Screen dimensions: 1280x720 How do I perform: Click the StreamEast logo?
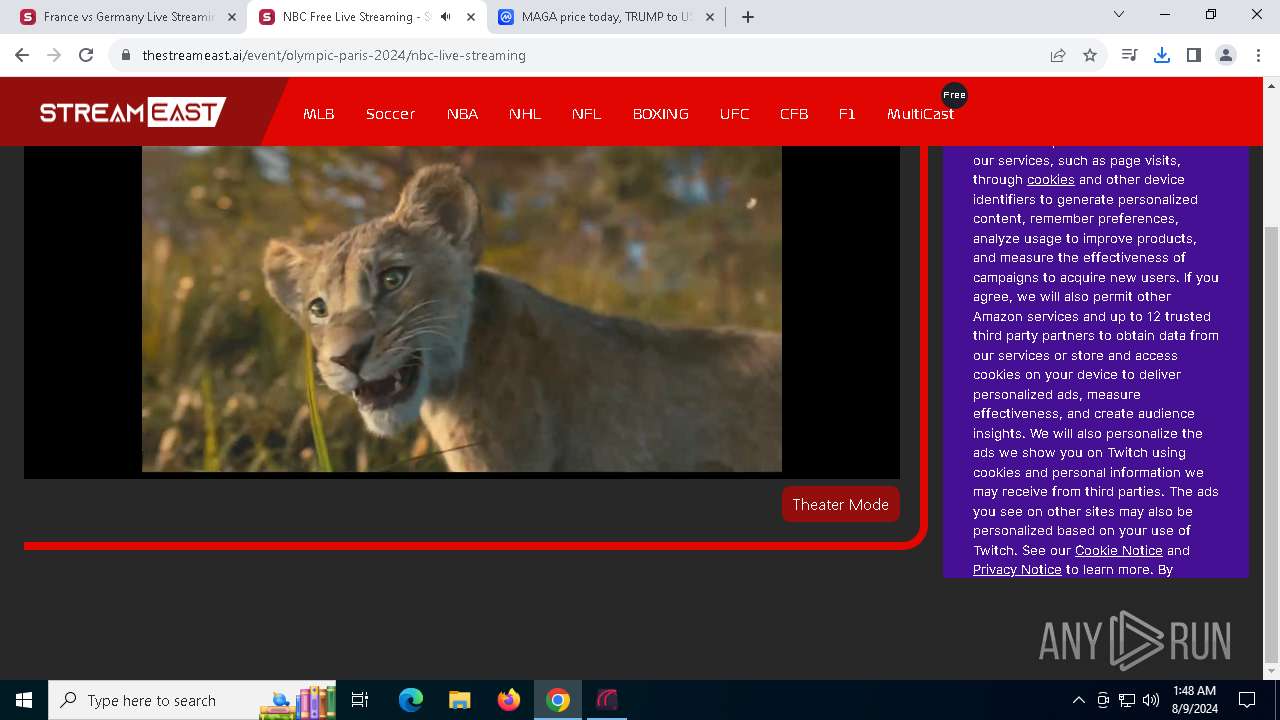[x=133, y=112]
